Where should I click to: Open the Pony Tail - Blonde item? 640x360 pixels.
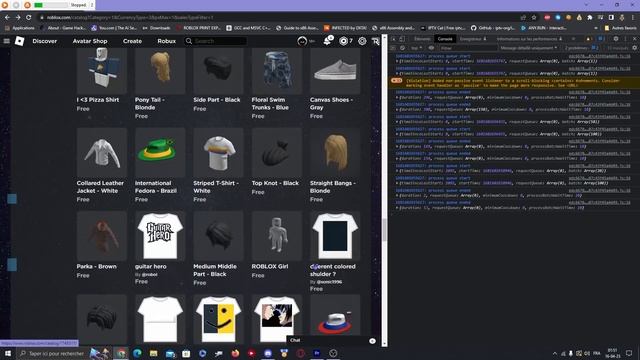[x=160, y=83]
